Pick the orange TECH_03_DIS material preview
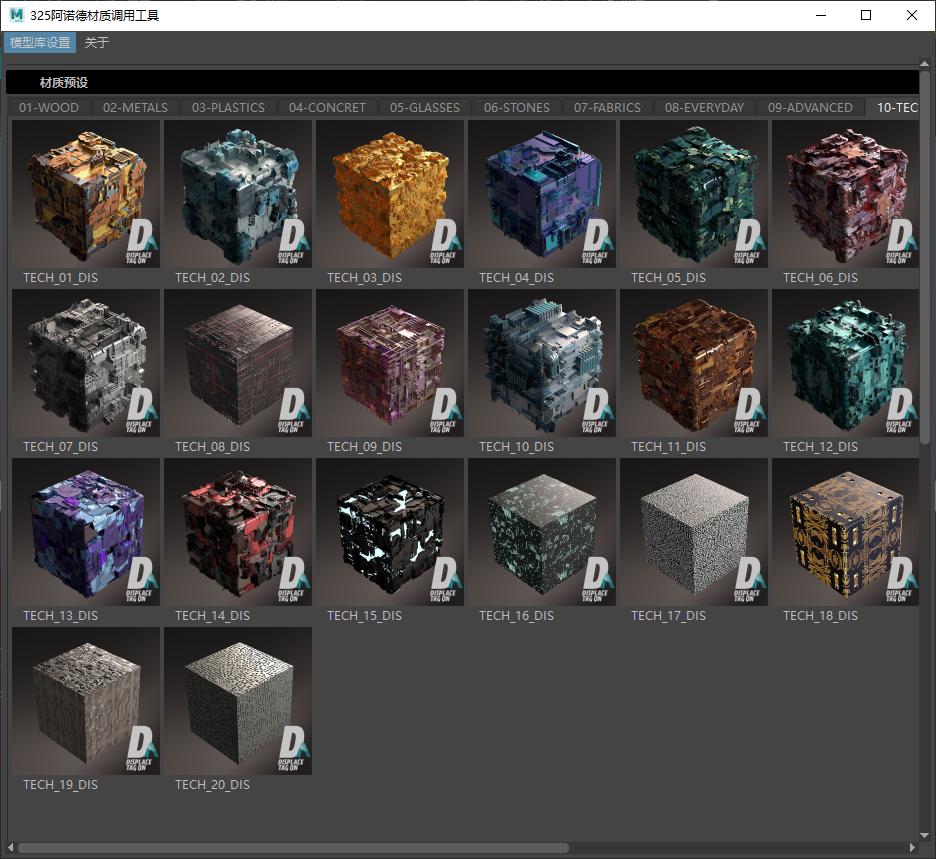The width and height of the screenshot is (936, 859). 390,194
